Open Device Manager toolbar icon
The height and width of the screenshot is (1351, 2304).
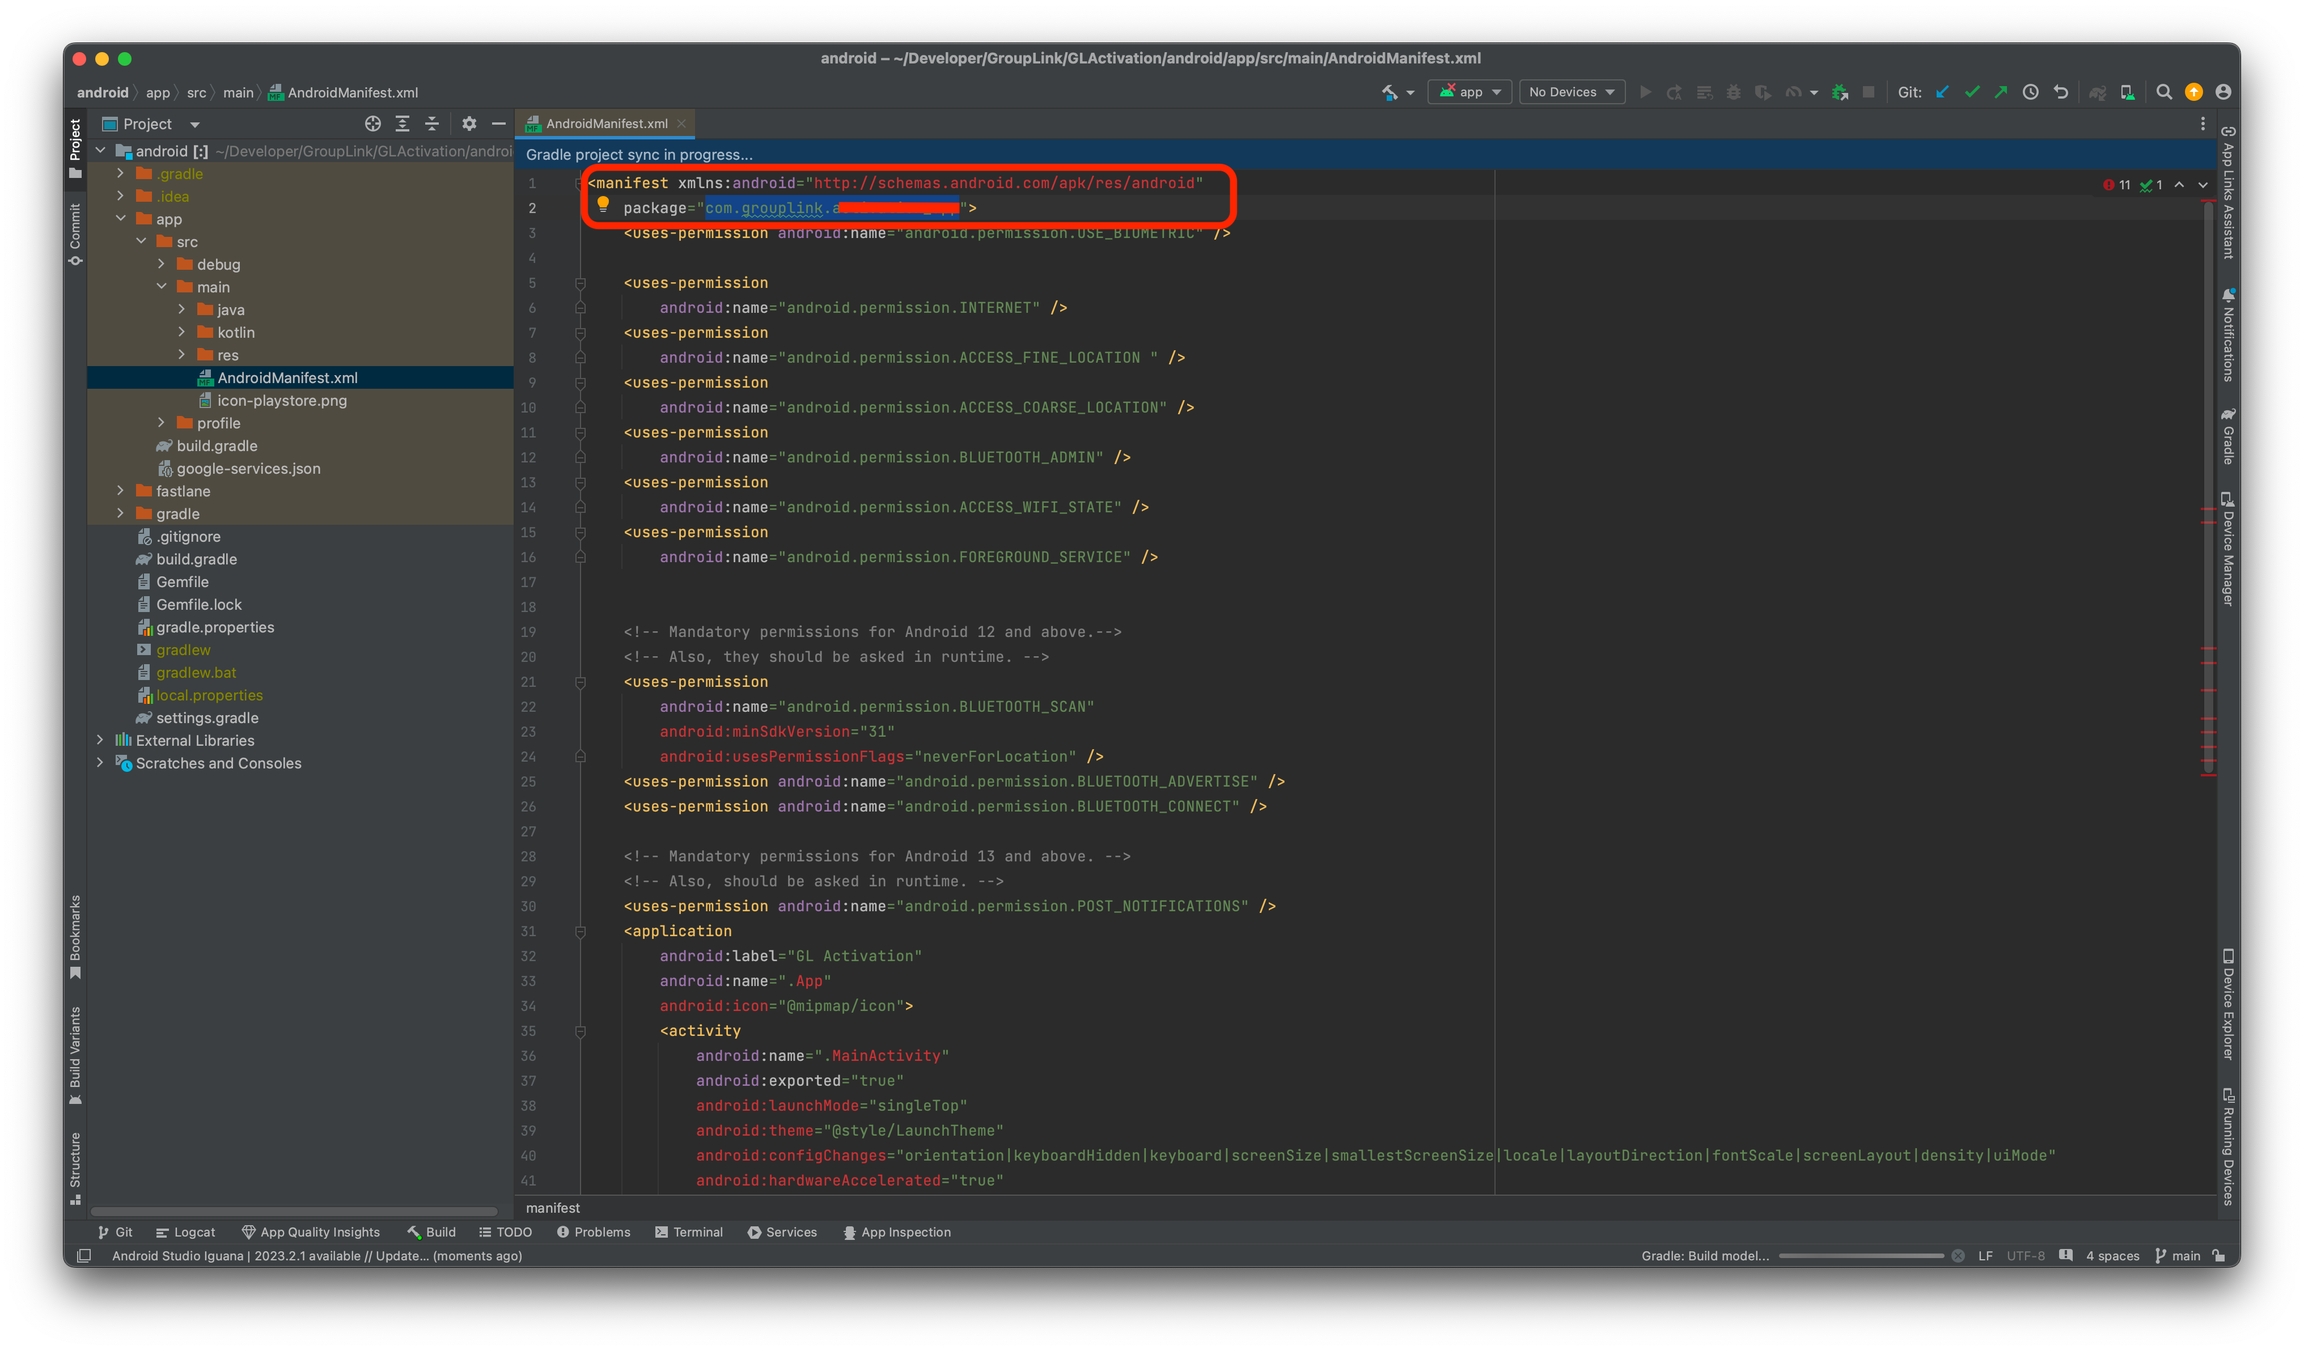(x=2127, y=92)
